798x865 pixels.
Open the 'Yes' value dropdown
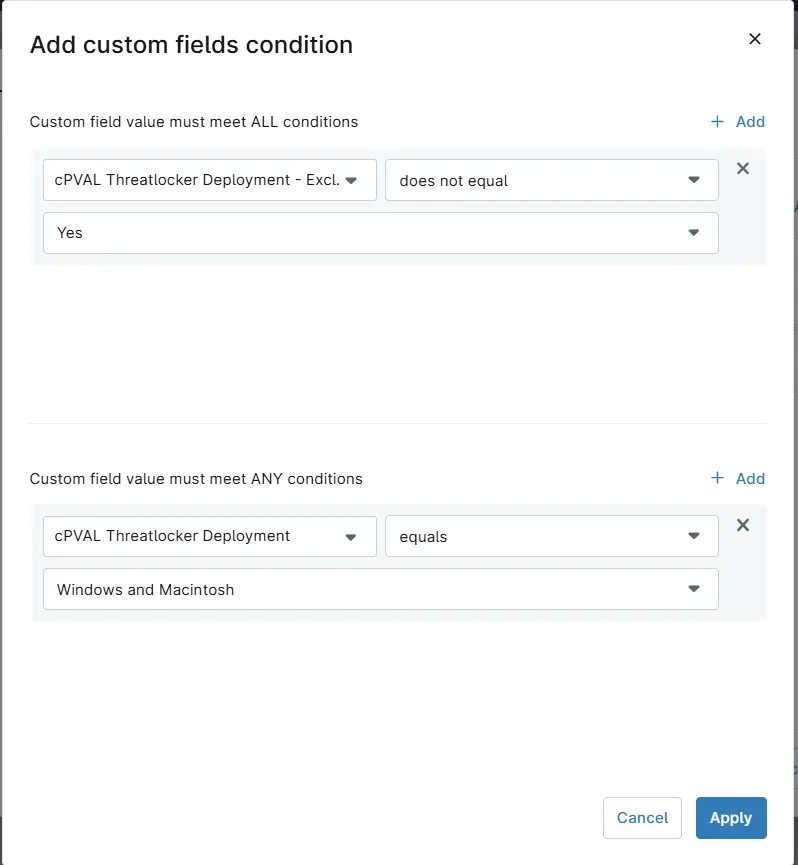(x=381, y=233)
